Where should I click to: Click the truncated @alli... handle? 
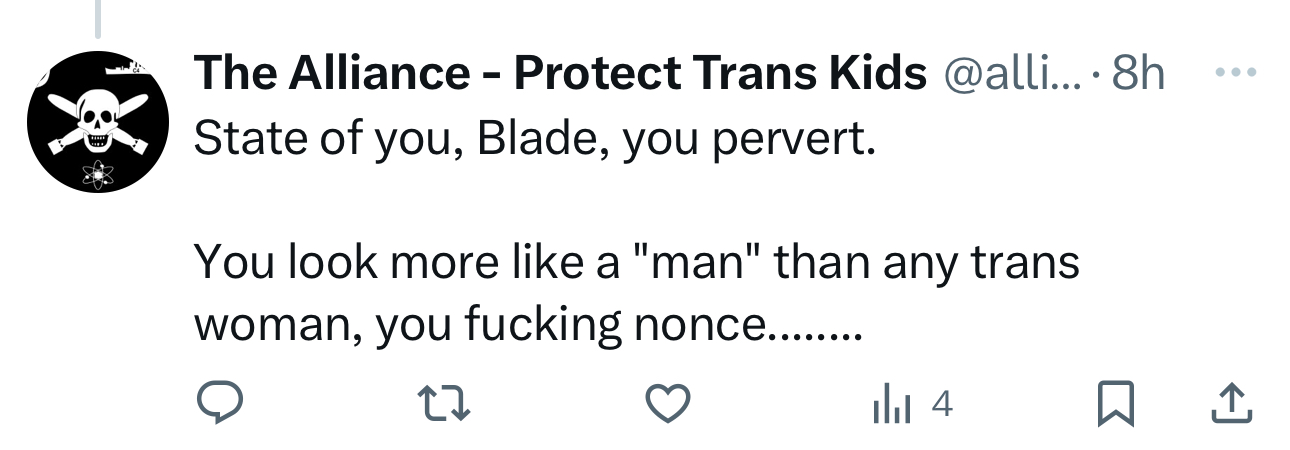(x=1013, y=73)
